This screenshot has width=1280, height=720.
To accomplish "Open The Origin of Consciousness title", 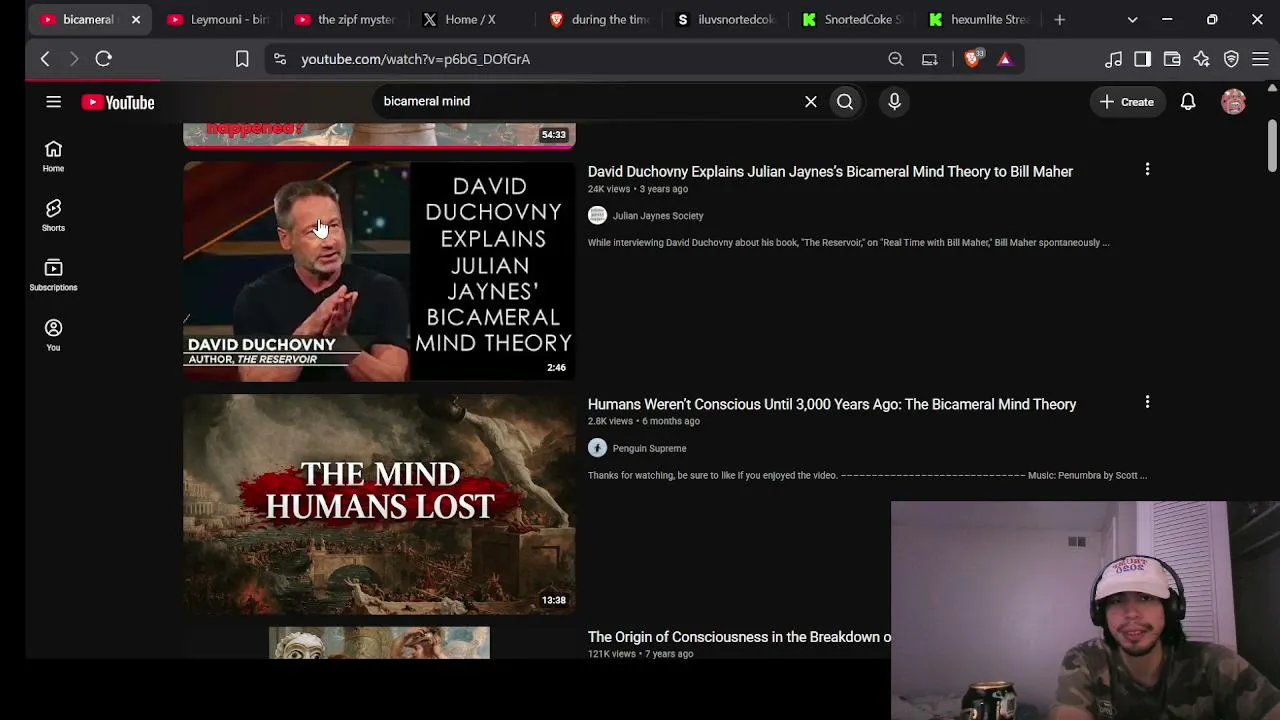I will (739, 637).
